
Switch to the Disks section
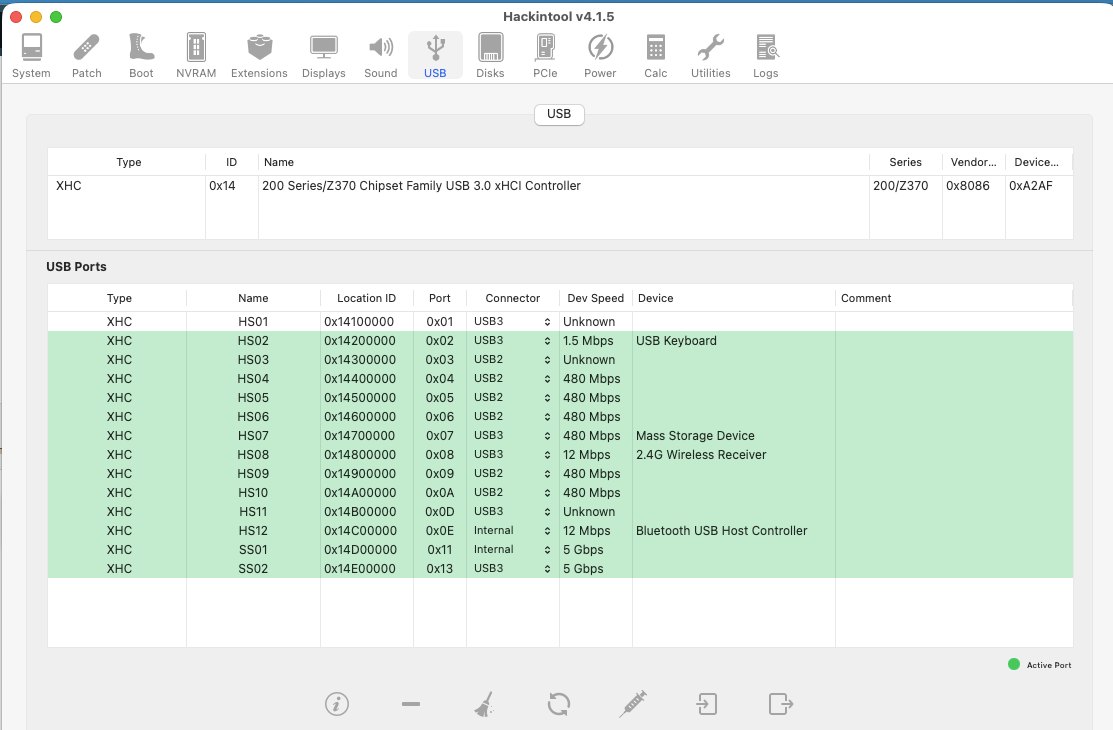tap(490, 56)
